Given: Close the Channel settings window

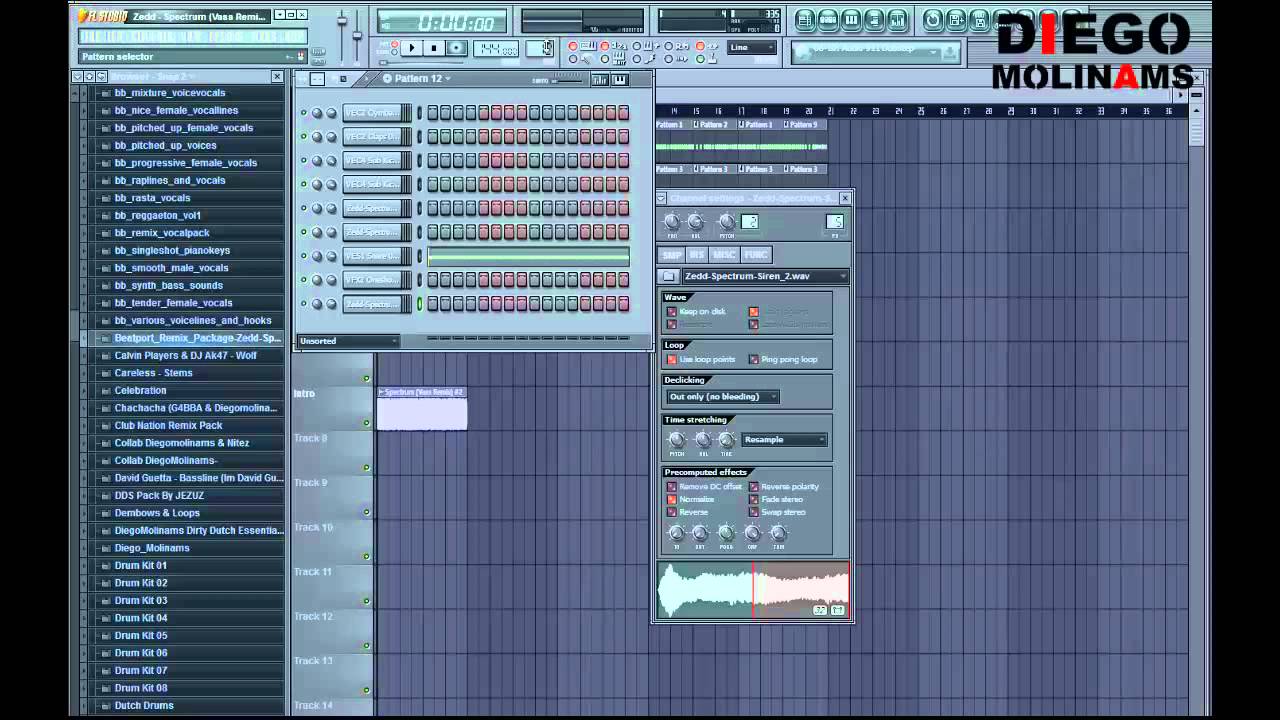Looking at the screenshot, I should 845,199.
